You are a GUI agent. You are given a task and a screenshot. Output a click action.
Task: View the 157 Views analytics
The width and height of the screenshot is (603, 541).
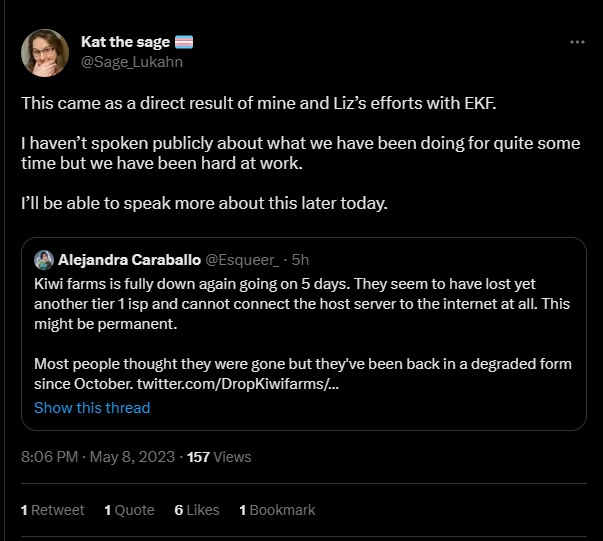(x=219, y=456)
